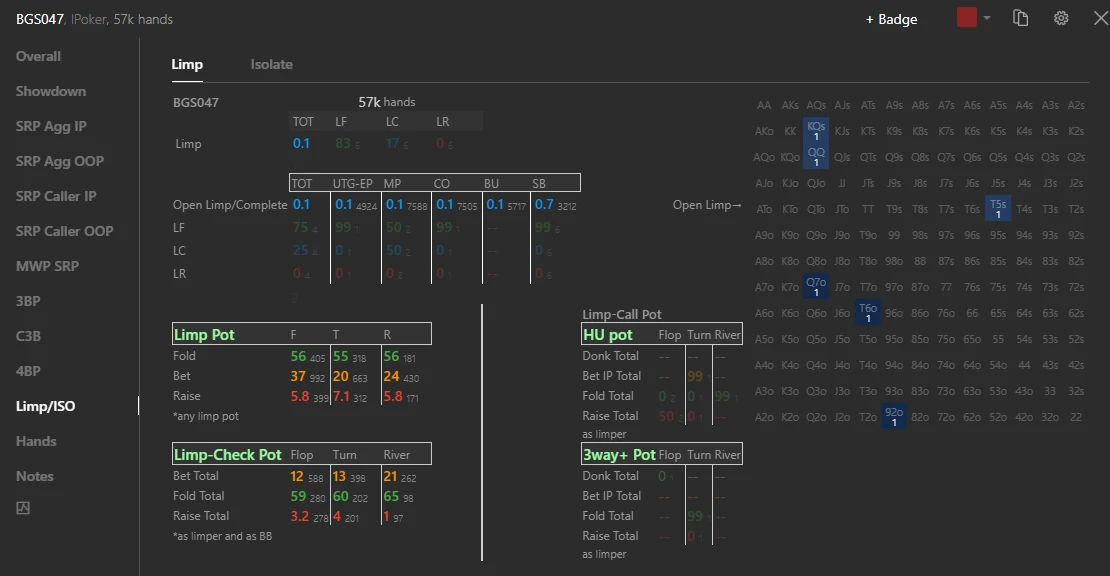Click the red player color swatch
1110x576 pixels.
tap(966, 18)
